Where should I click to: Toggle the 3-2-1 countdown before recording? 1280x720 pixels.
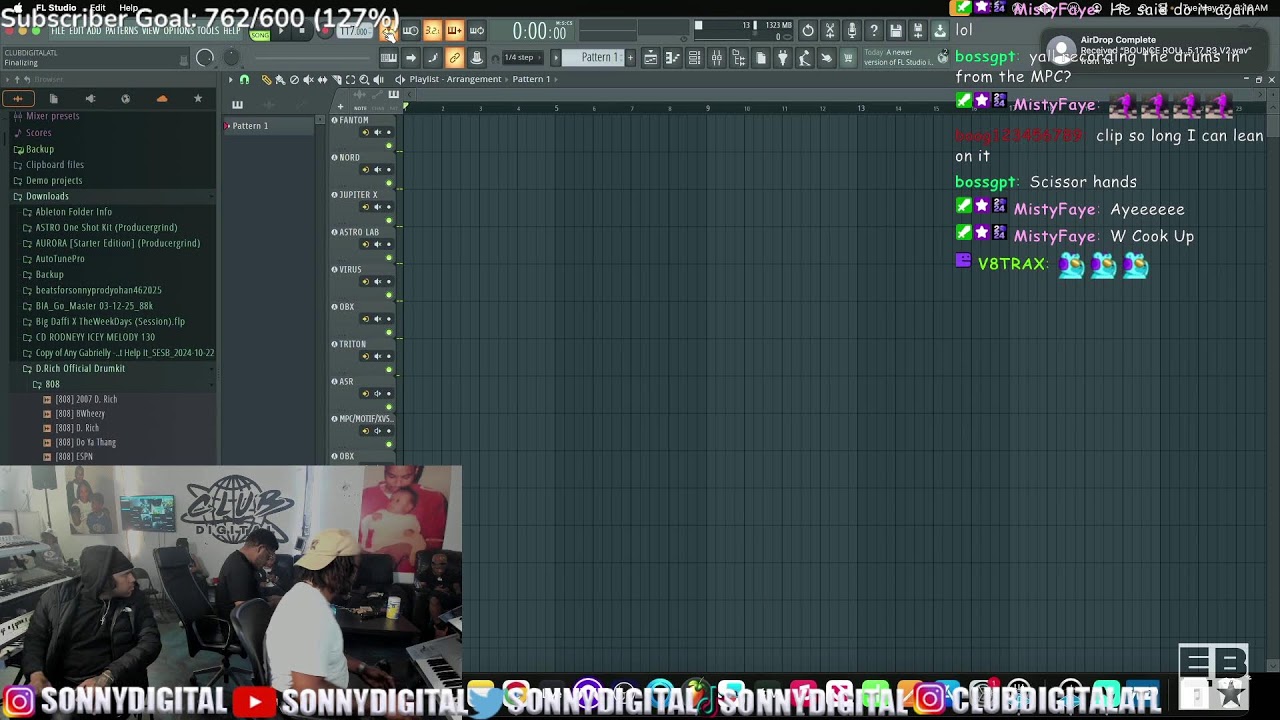tap(432, 31)
